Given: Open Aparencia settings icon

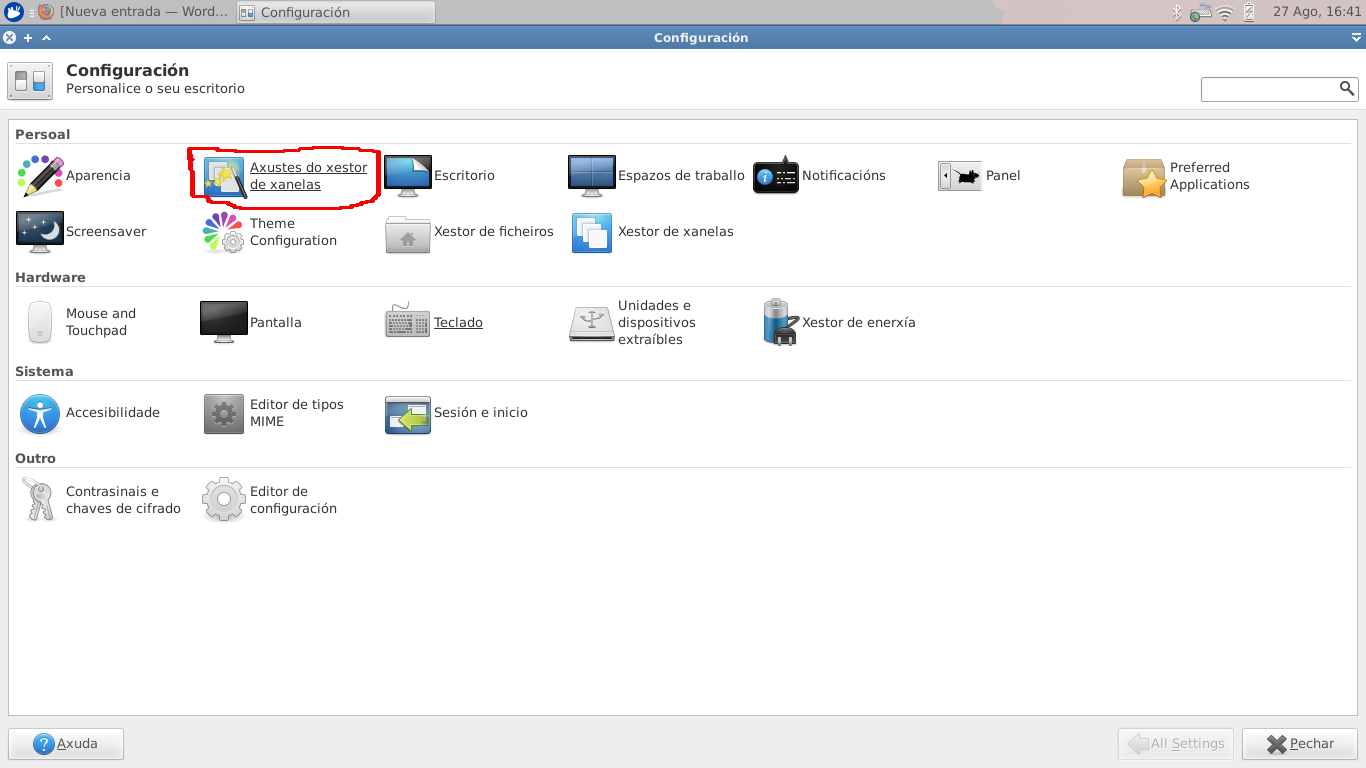Looking at the screenshot, I should (40, 176).
